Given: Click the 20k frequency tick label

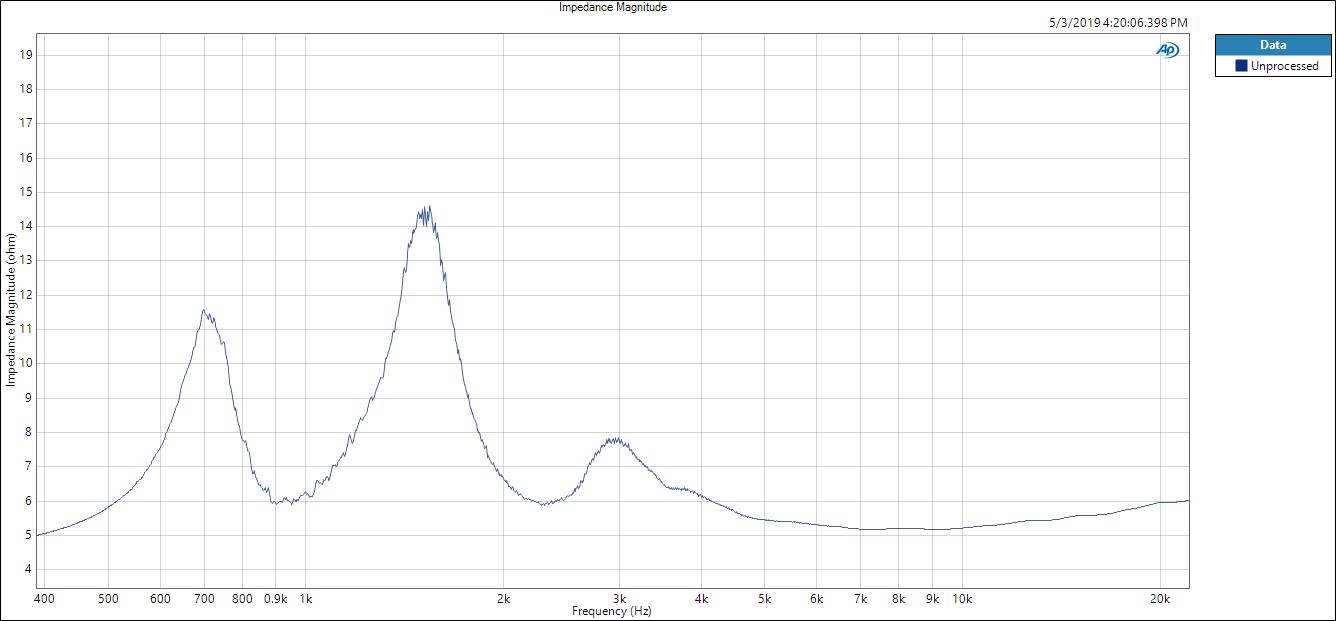Looking at the screenshot, I should click(1160, 599).
